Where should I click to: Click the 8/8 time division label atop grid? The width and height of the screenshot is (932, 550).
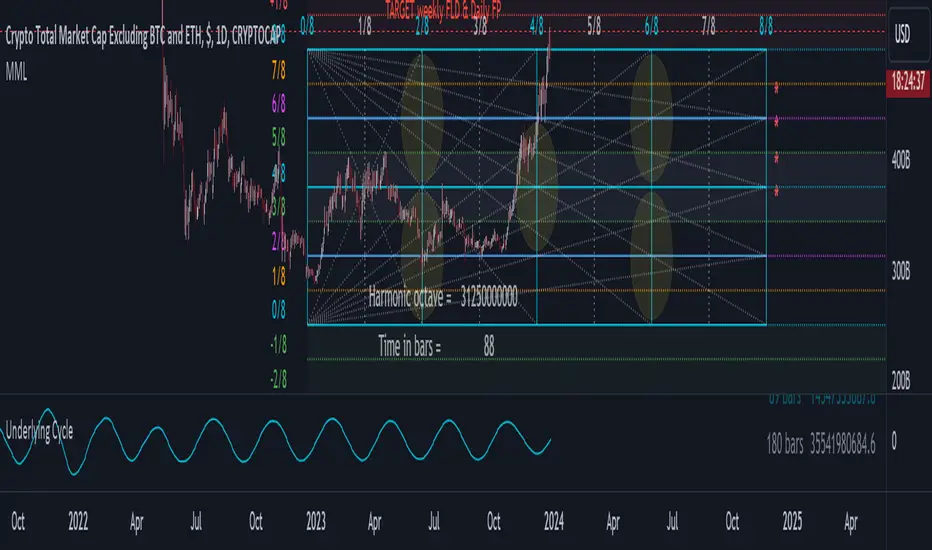coord(766,26)
